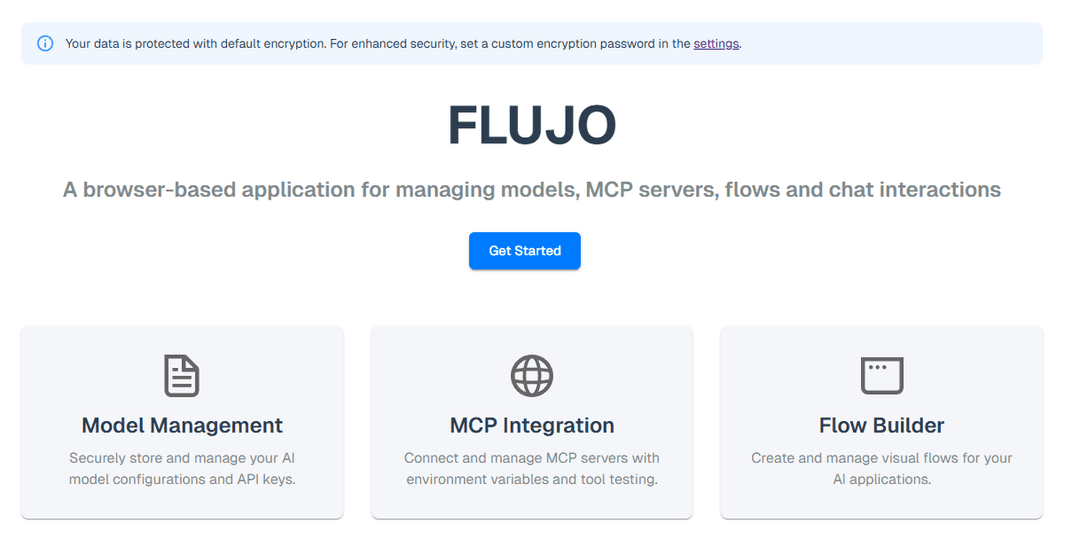Click the document icon above Model Management
1080x546 pixels.
(182, 375)
